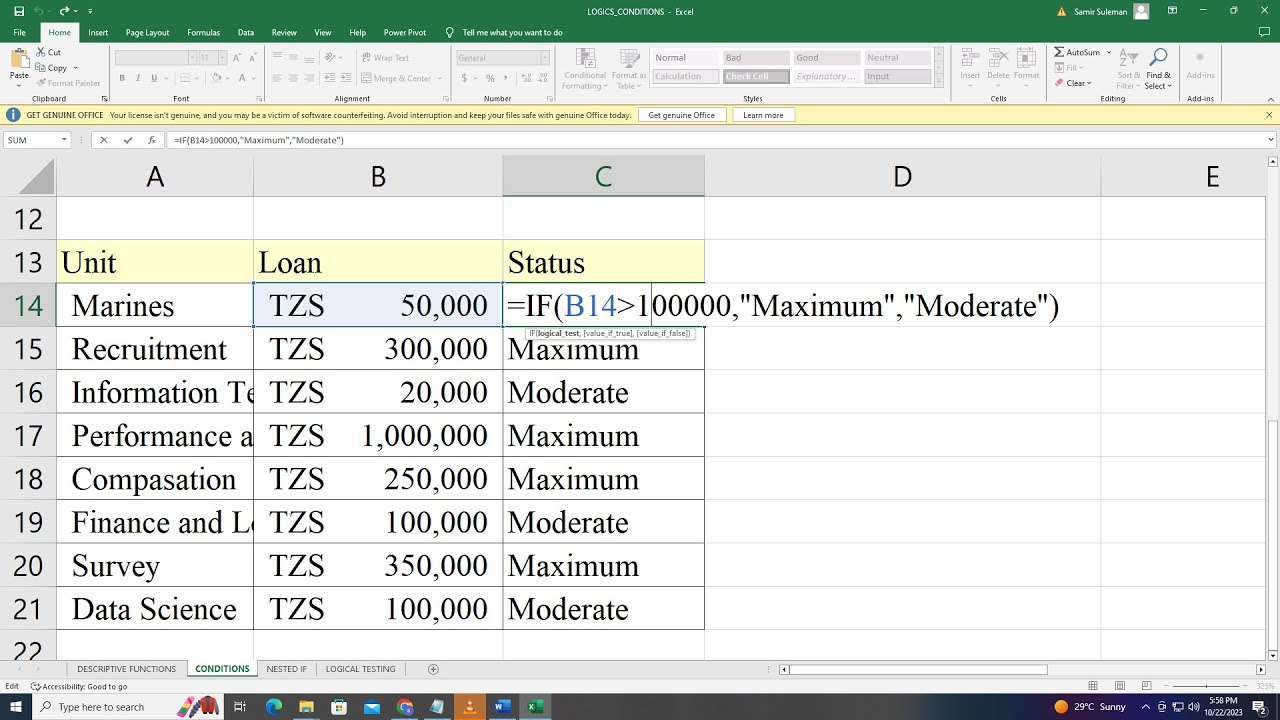
Task: Add a new sheet with plus icon
Action: point(433,669)
